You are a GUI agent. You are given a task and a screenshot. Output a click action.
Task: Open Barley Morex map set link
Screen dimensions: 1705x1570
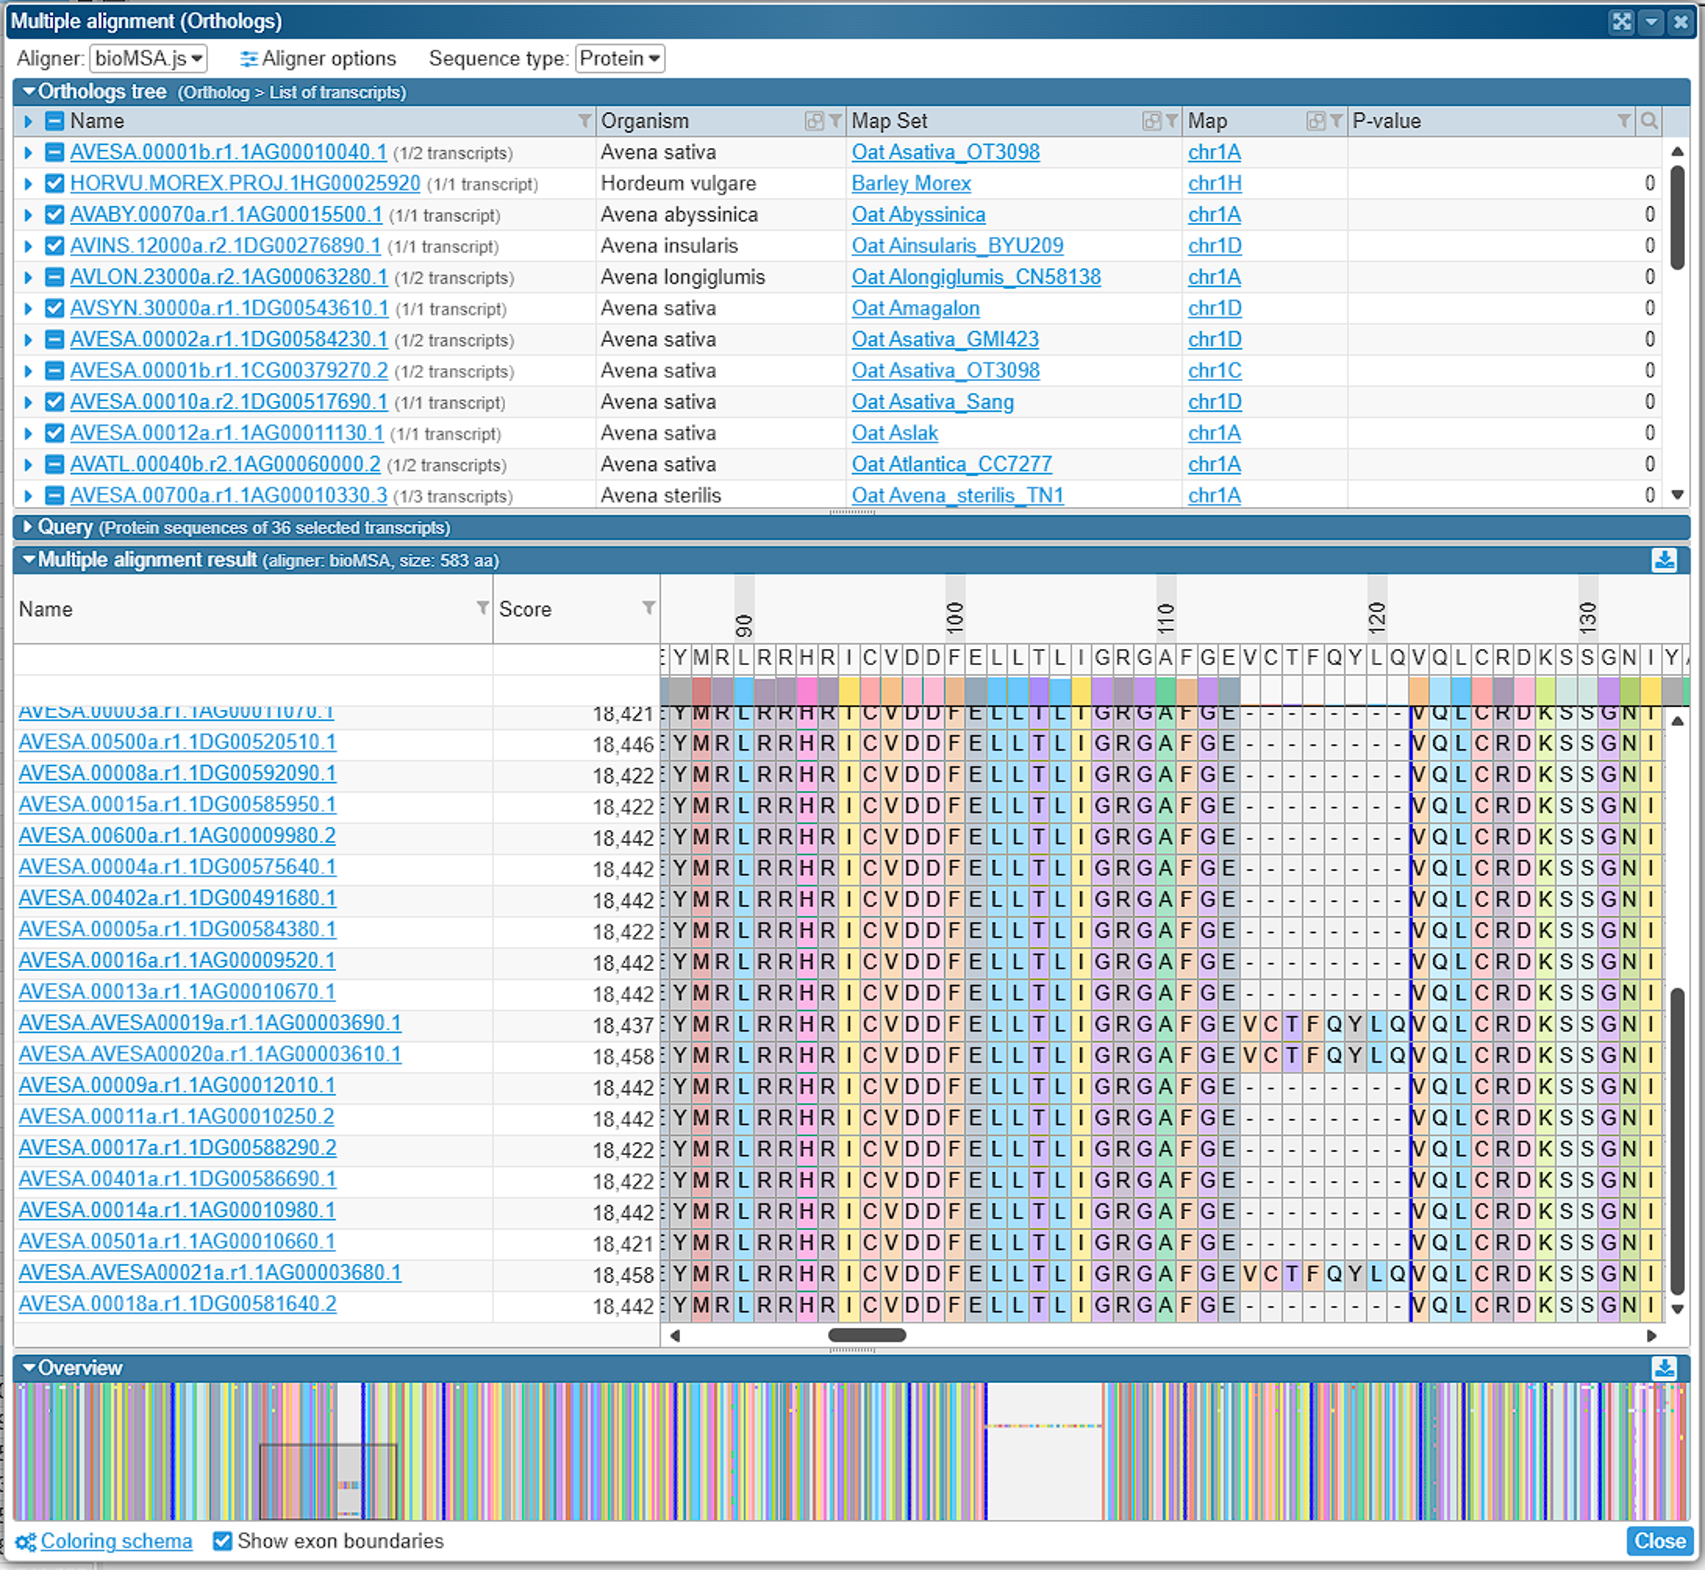tap(911, 183)
